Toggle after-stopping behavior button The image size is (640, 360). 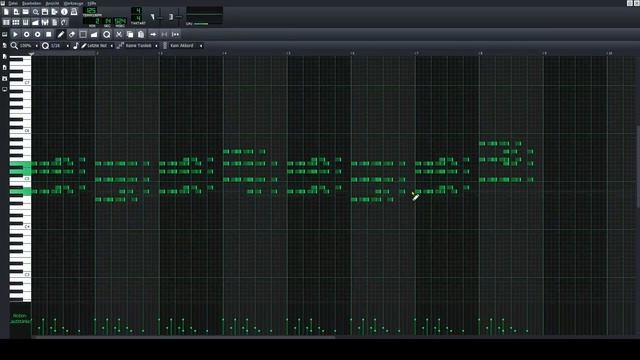[176, 34]
